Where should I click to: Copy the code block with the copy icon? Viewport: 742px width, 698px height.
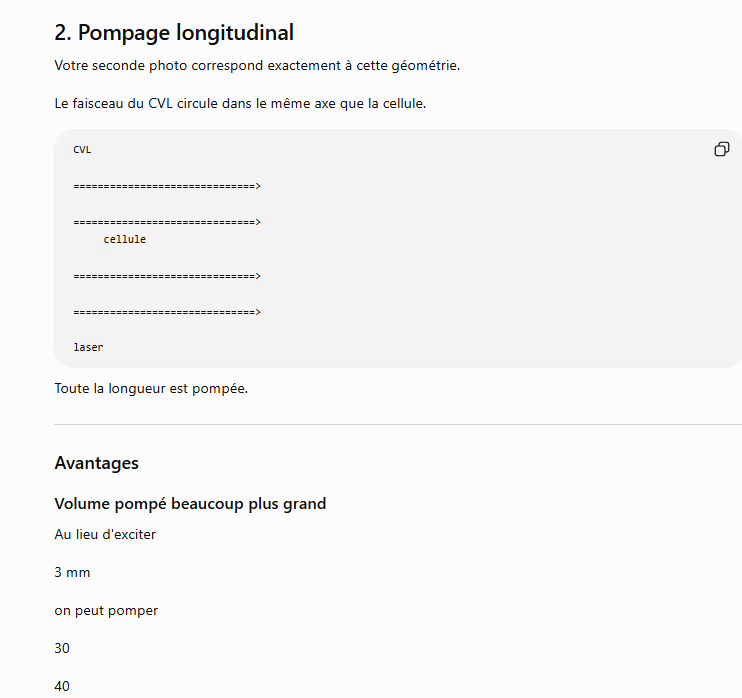722,150
